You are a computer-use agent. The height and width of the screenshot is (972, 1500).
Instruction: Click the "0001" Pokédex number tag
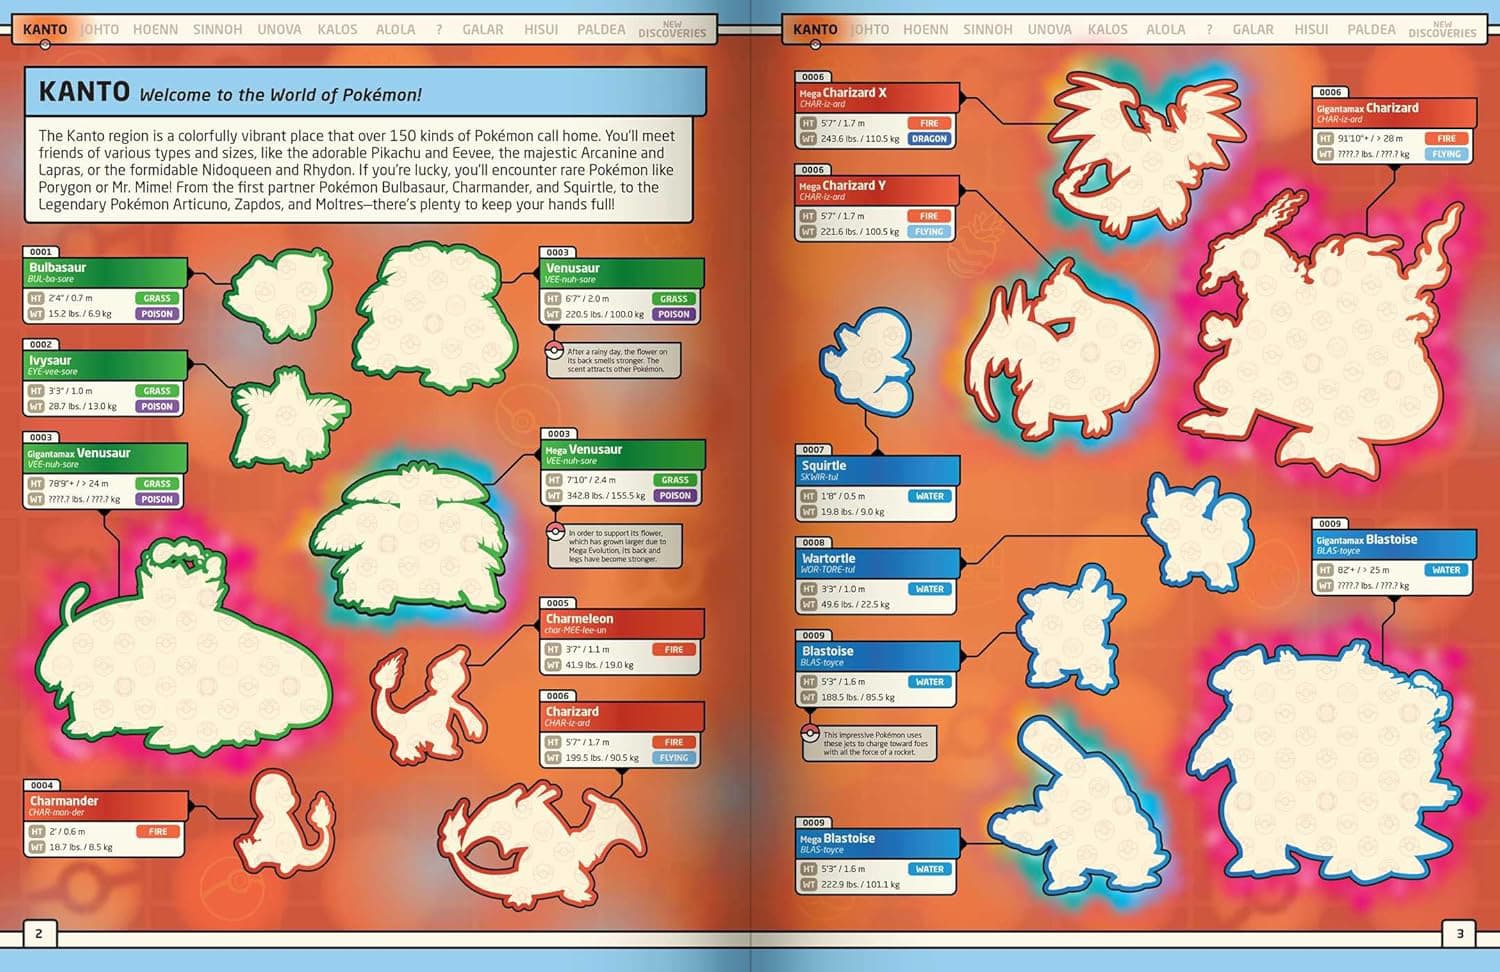(41, 252)
